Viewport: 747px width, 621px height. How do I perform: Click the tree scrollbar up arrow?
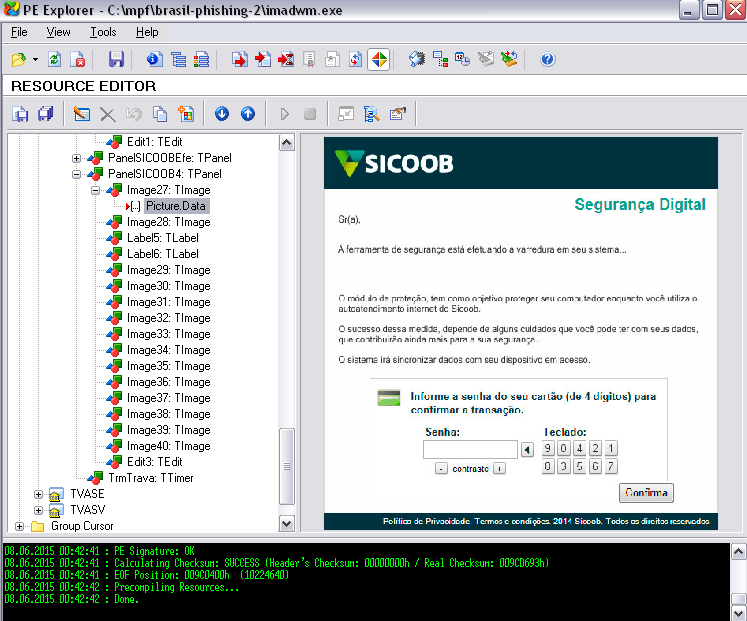click(x=286, y=142)
